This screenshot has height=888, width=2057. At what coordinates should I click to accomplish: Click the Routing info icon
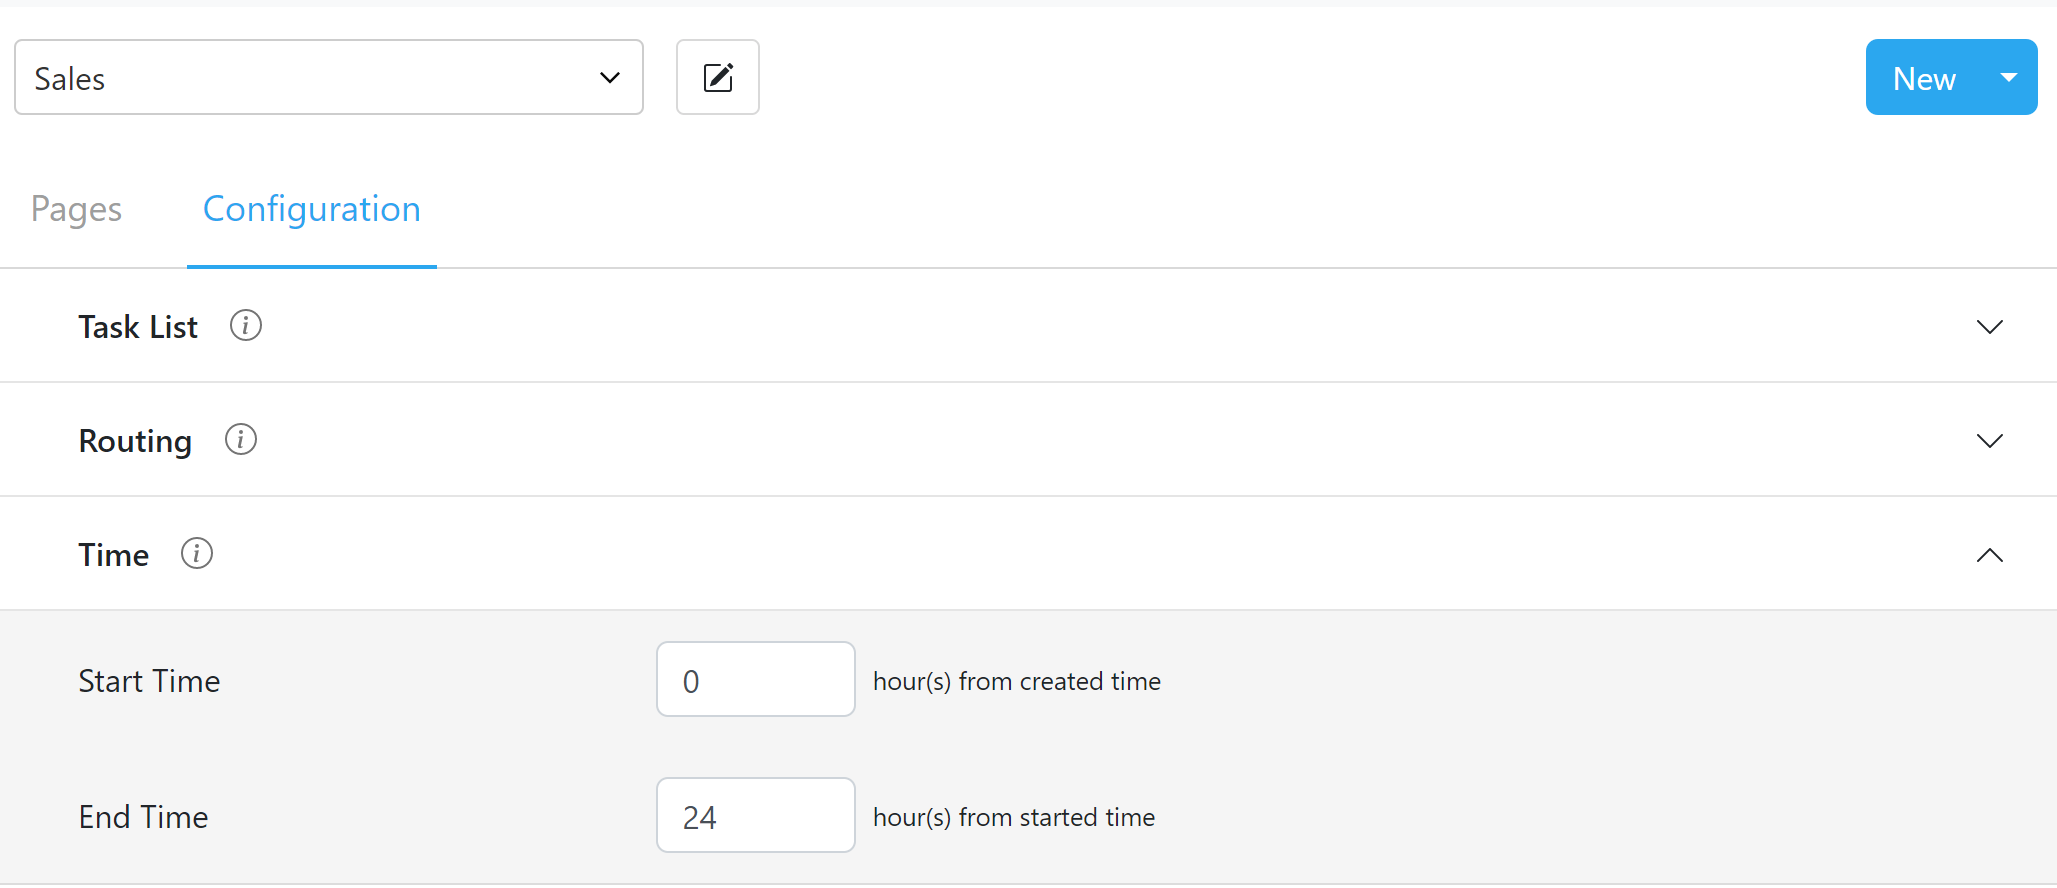pos(240,439)
